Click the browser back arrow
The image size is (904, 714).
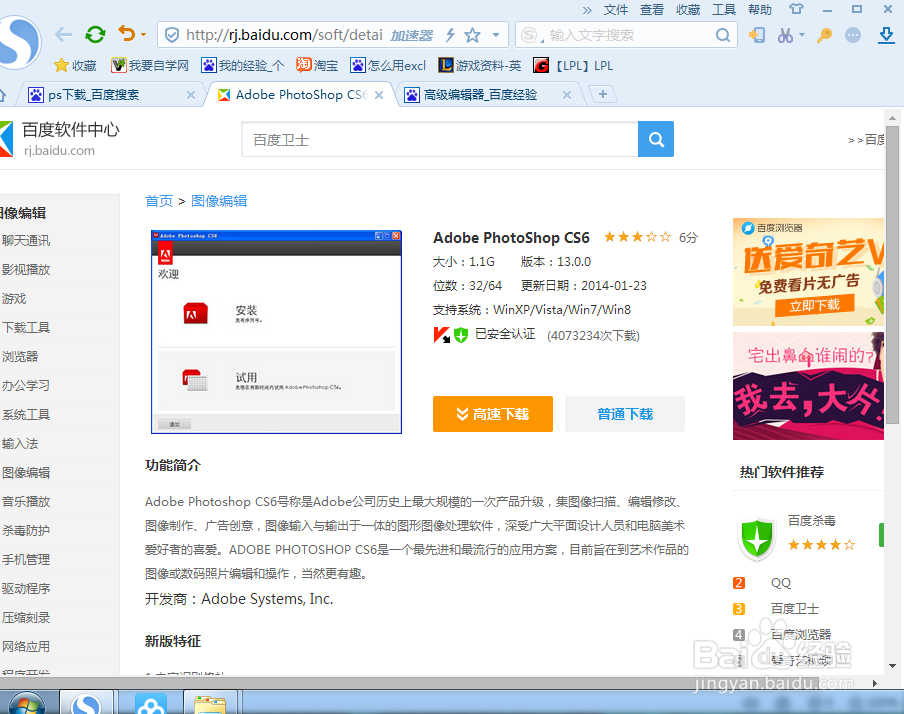tap(63, 35)
